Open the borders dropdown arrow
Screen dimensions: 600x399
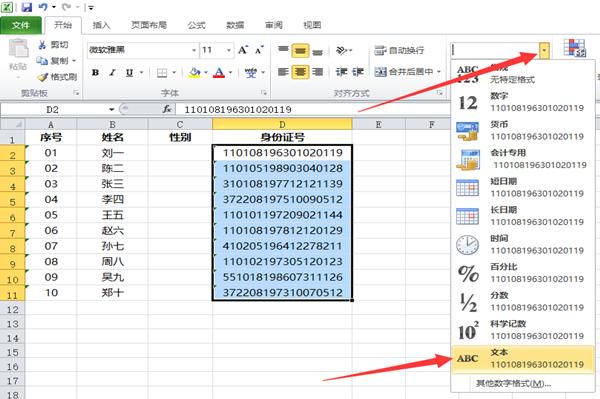[x=174, y=73]
